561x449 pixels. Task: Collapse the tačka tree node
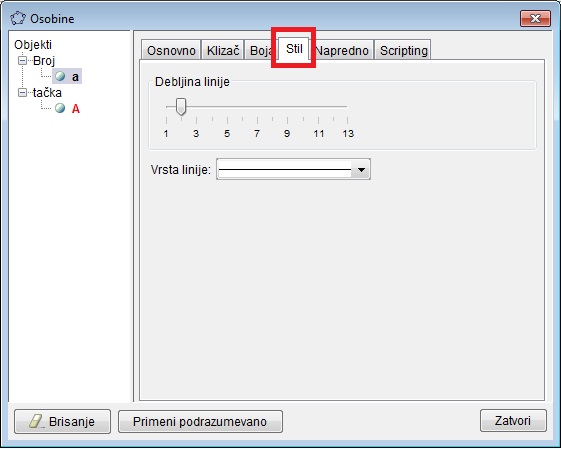[x=22, y=93]
